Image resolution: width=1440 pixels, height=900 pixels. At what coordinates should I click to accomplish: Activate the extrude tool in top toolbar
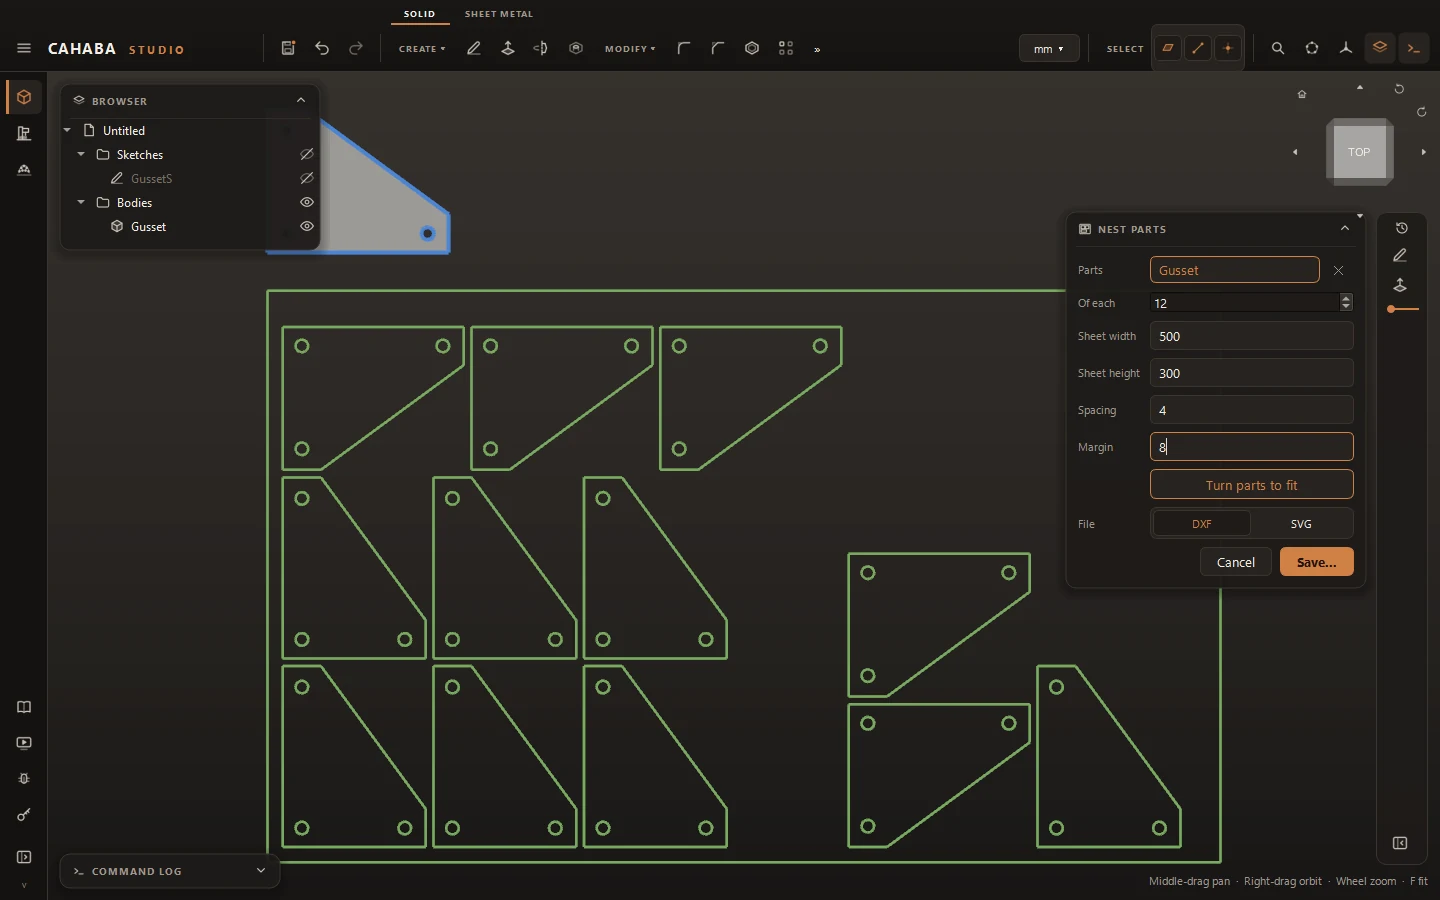[508, 48]
